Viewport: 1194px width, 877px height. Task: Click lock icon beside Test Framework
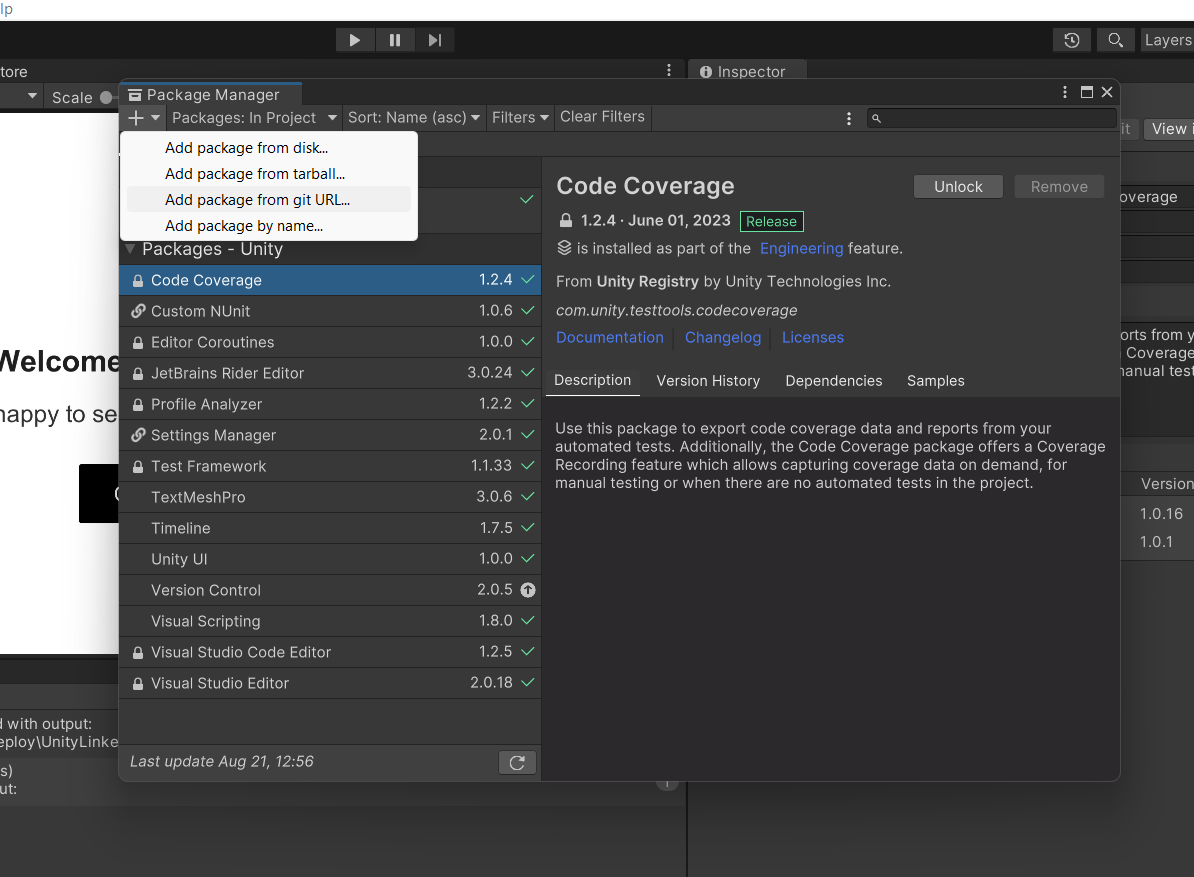coord(138,467)
